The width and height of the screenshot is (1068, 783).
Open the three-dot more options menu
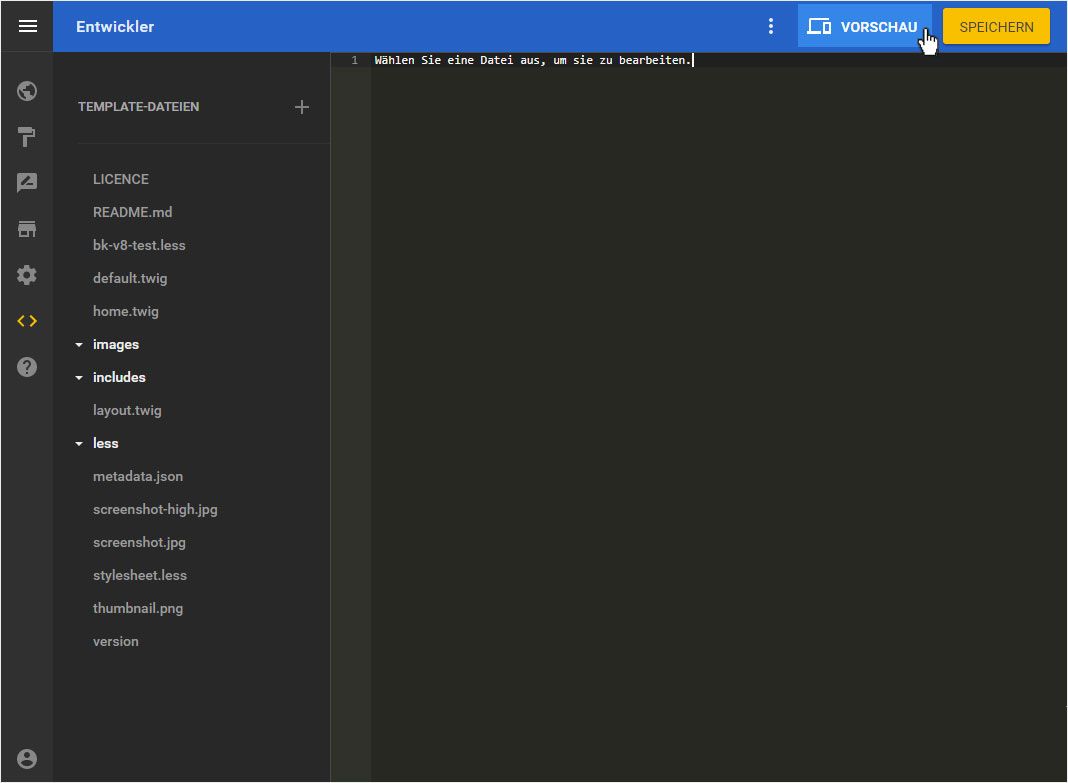click(770, 27)
